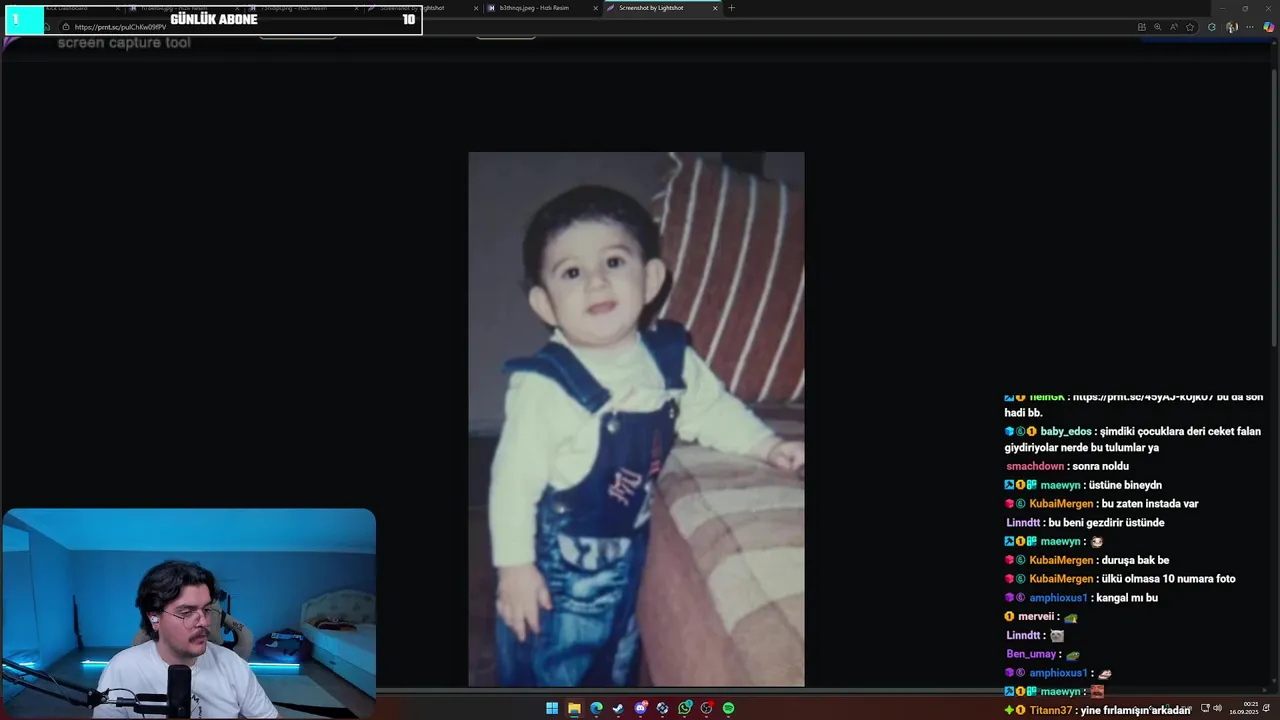Click the baby photo screenshot
The image size is (1280, 720).
pyautogui.click(x=636, y=419)
